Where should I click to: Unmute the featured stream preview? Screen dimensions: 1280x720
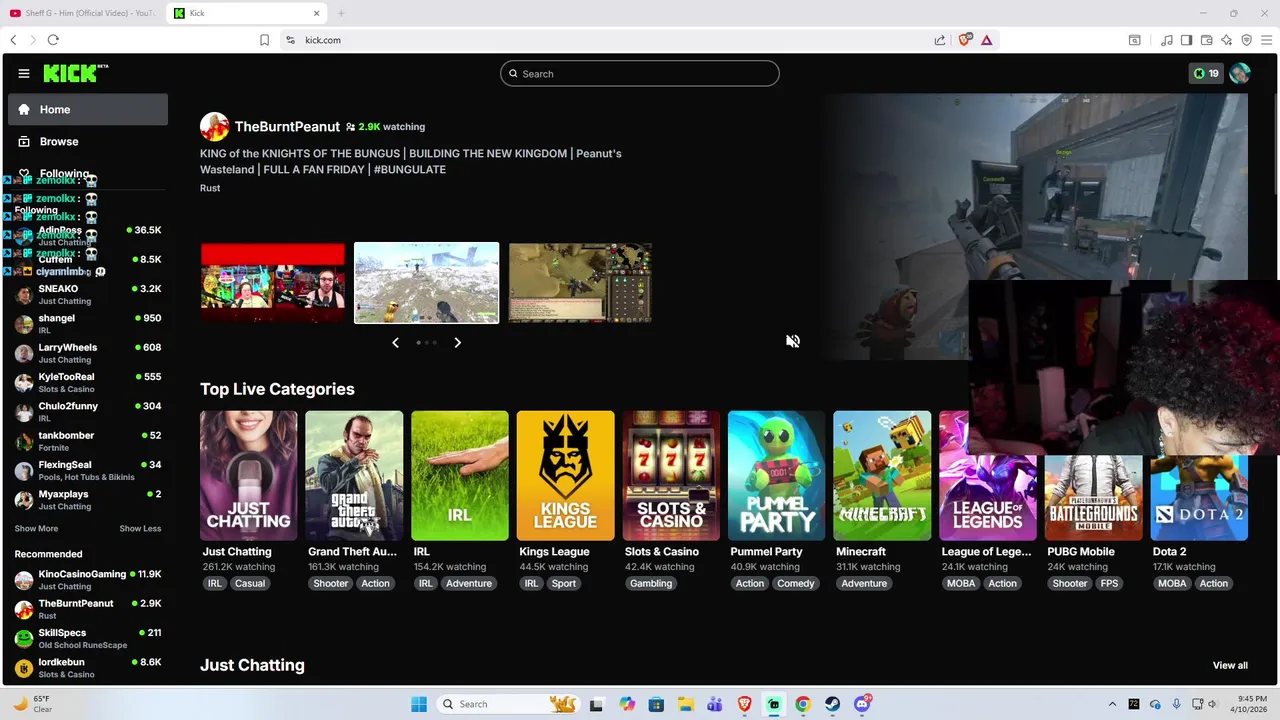click(x=793, y=341)
